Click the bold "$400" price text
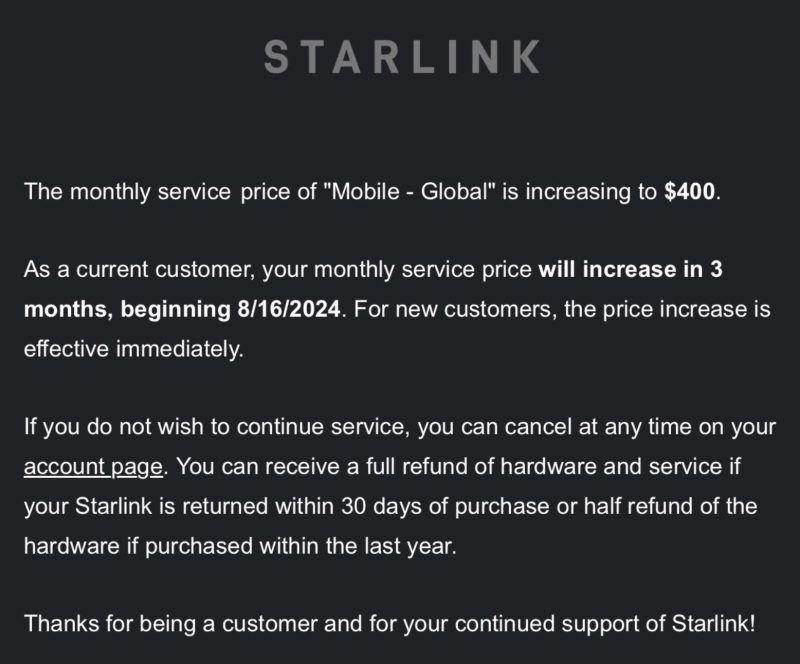 click(x=690, y=191)
